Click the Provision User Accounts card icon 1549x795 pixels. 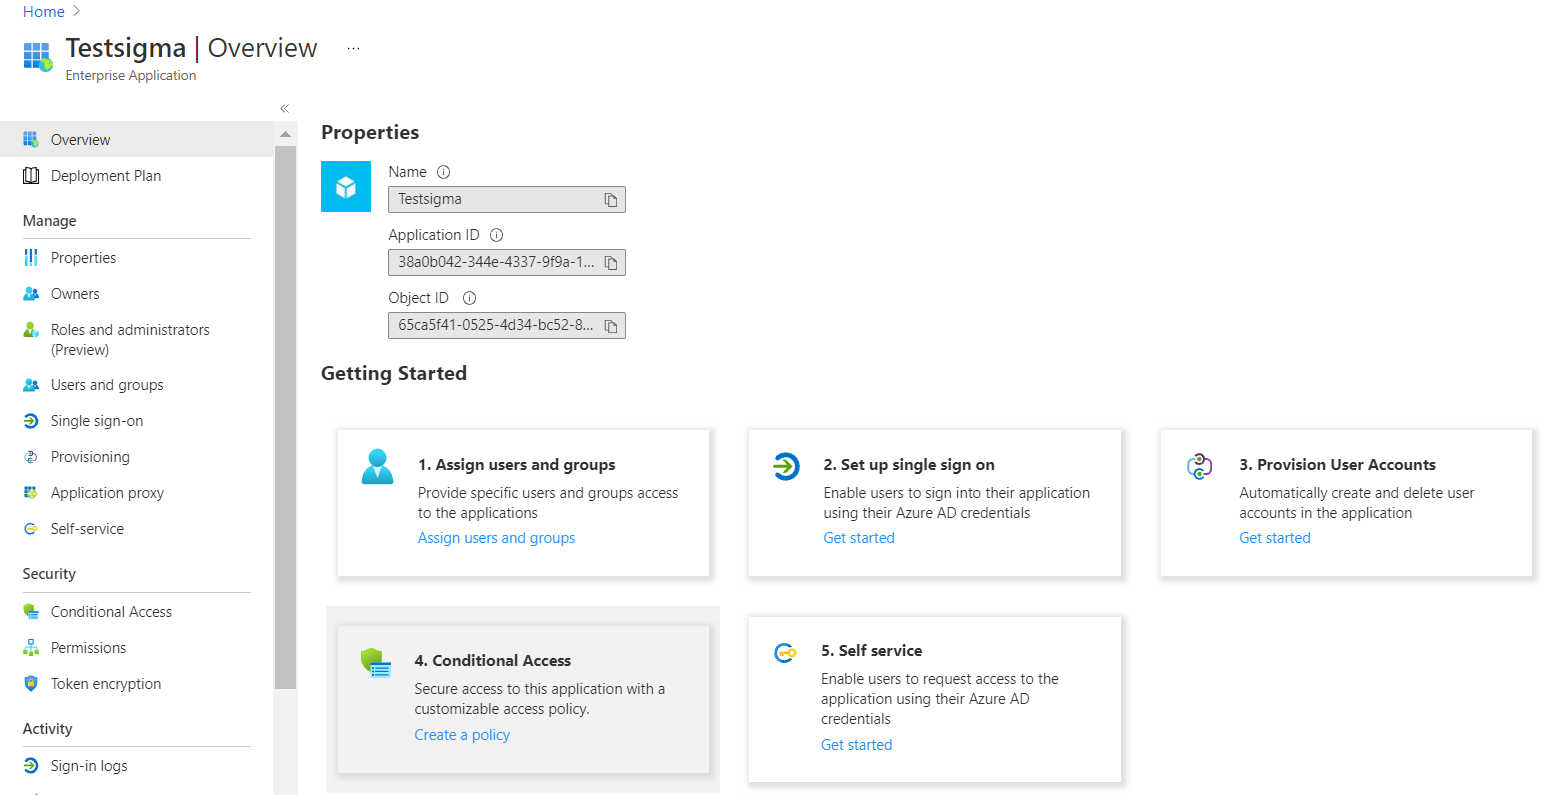[x=1200, y=466]
